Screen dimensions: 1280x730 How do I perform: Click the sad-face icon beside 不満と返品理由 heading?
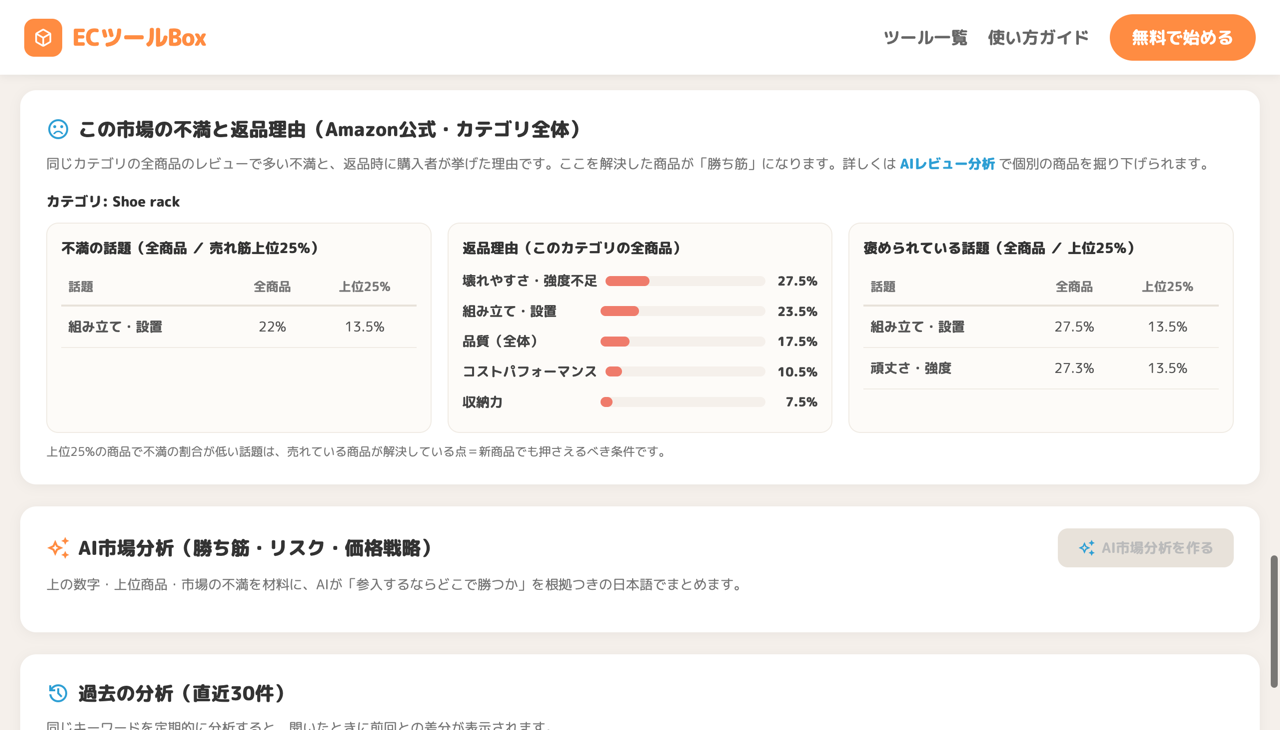58,129
